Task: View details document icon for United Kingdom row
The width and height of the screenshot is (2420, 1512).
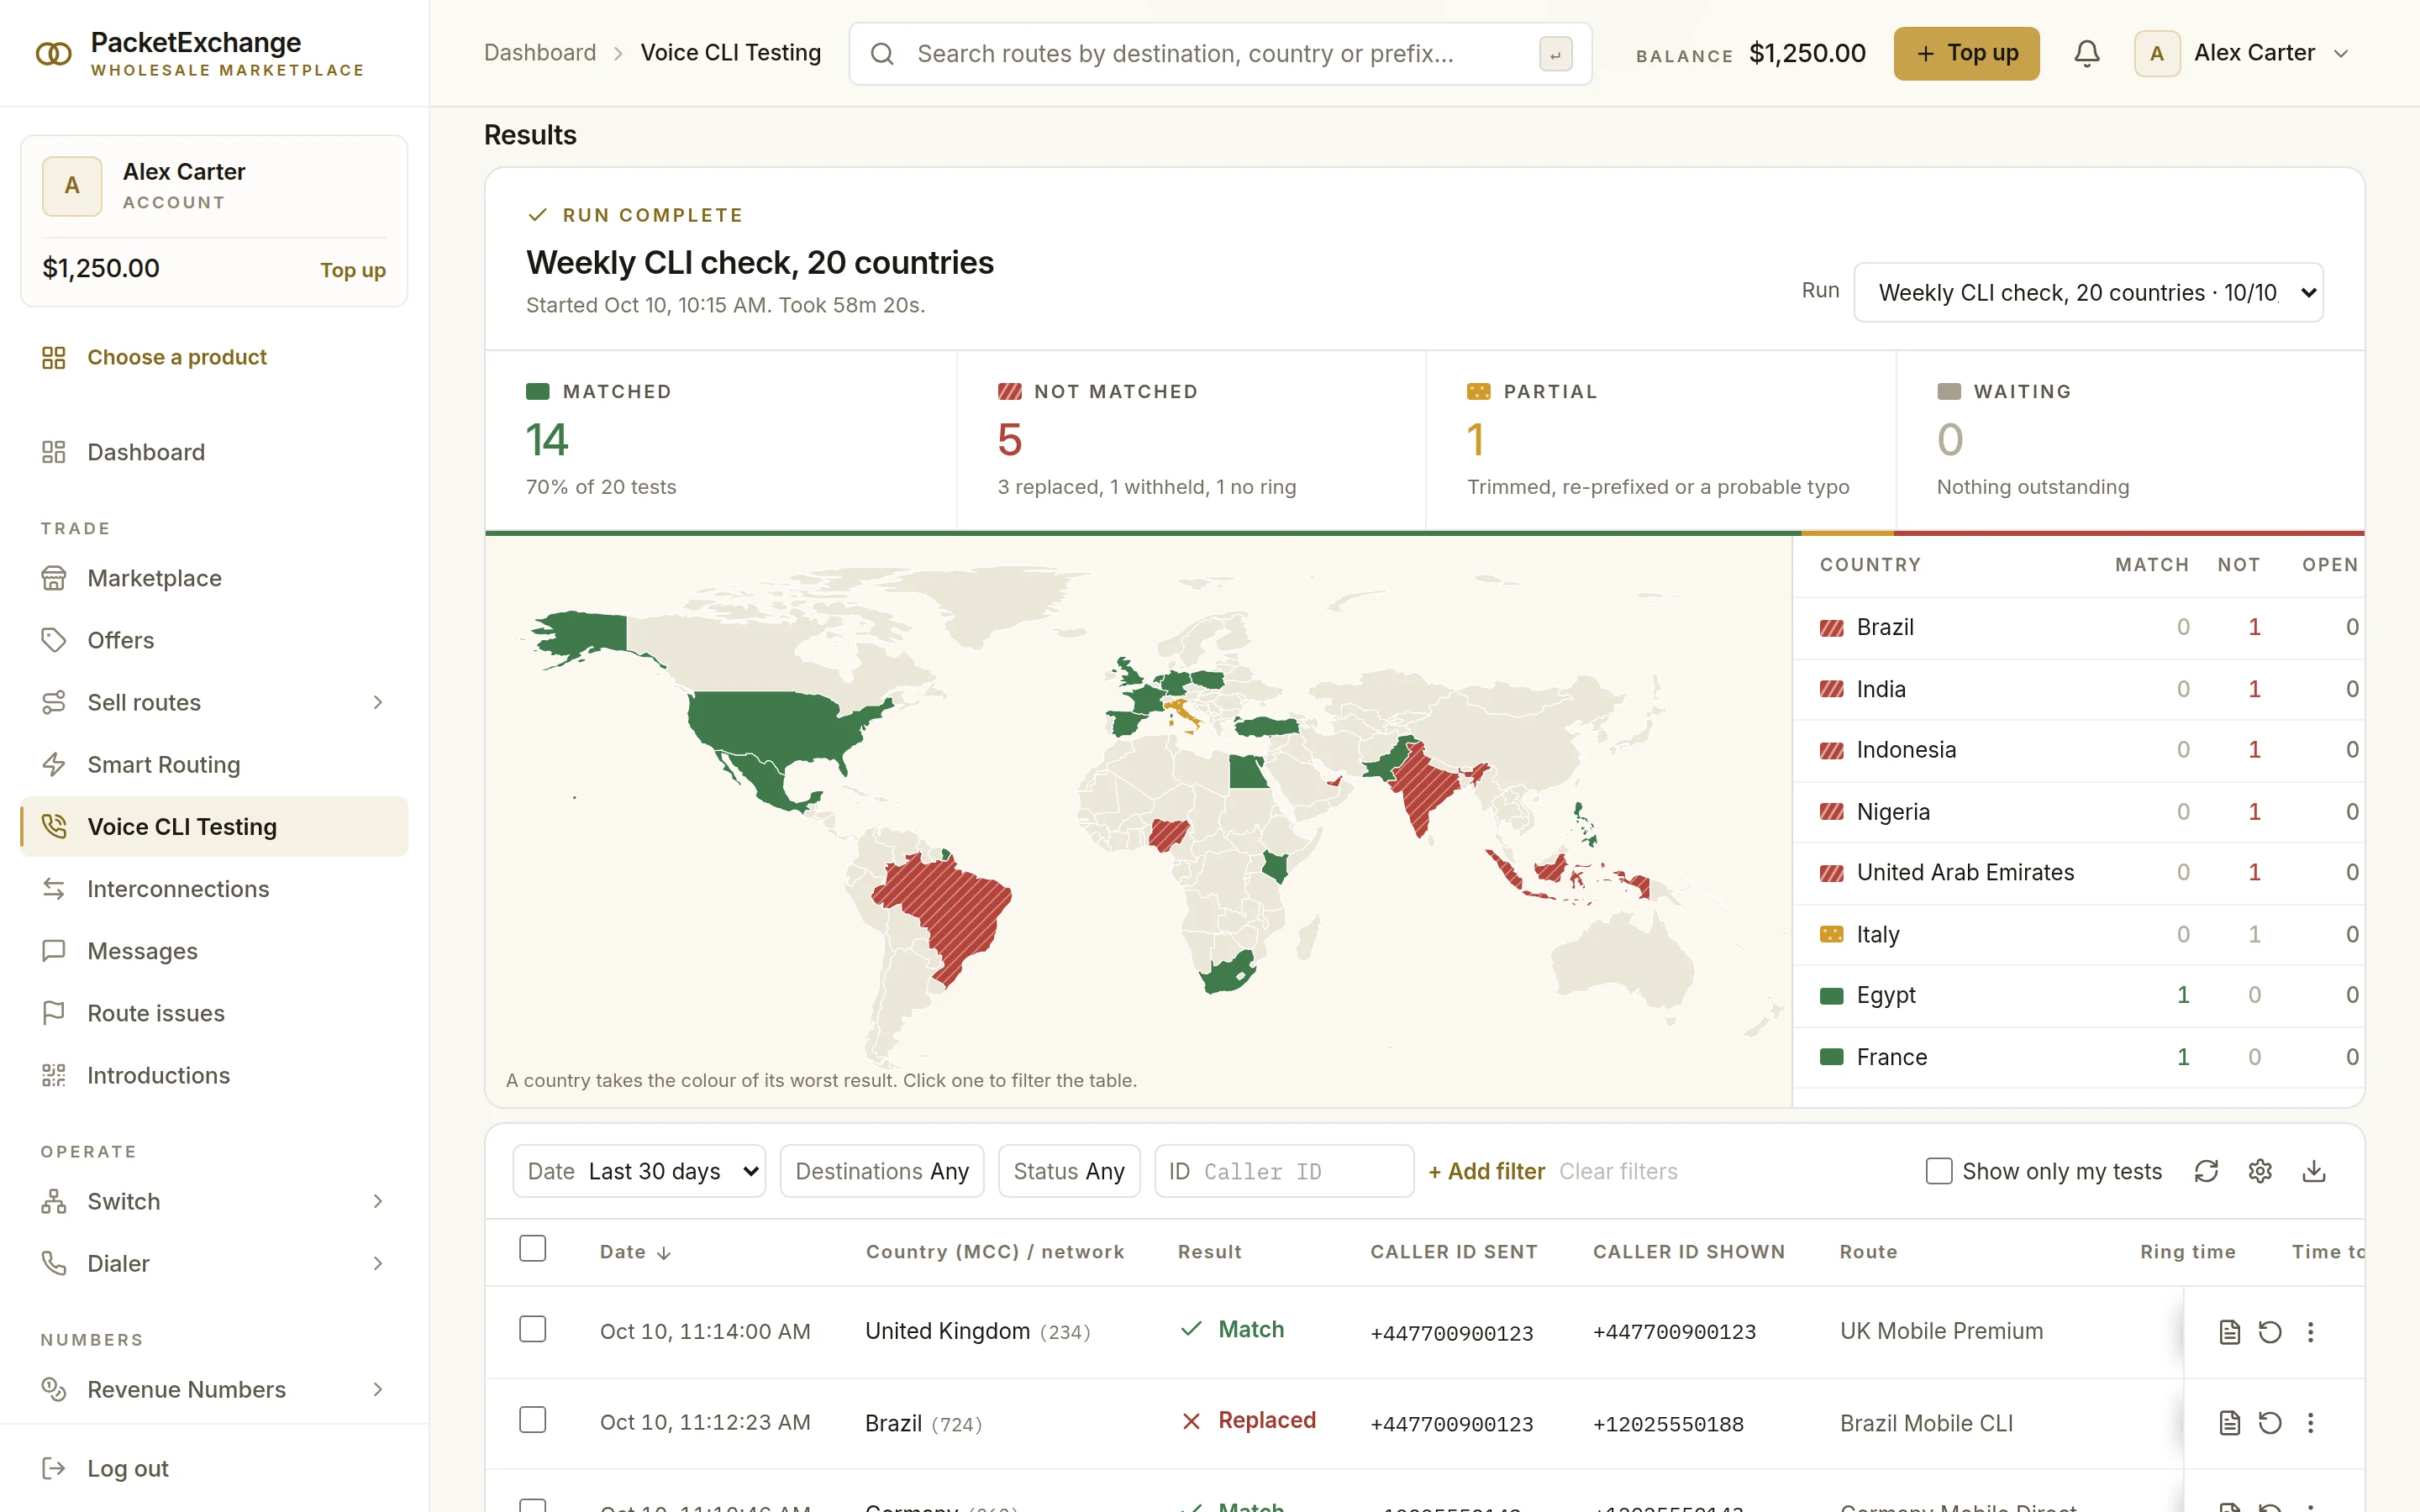Action: pyautogui.click(x=2229, y=1331)
